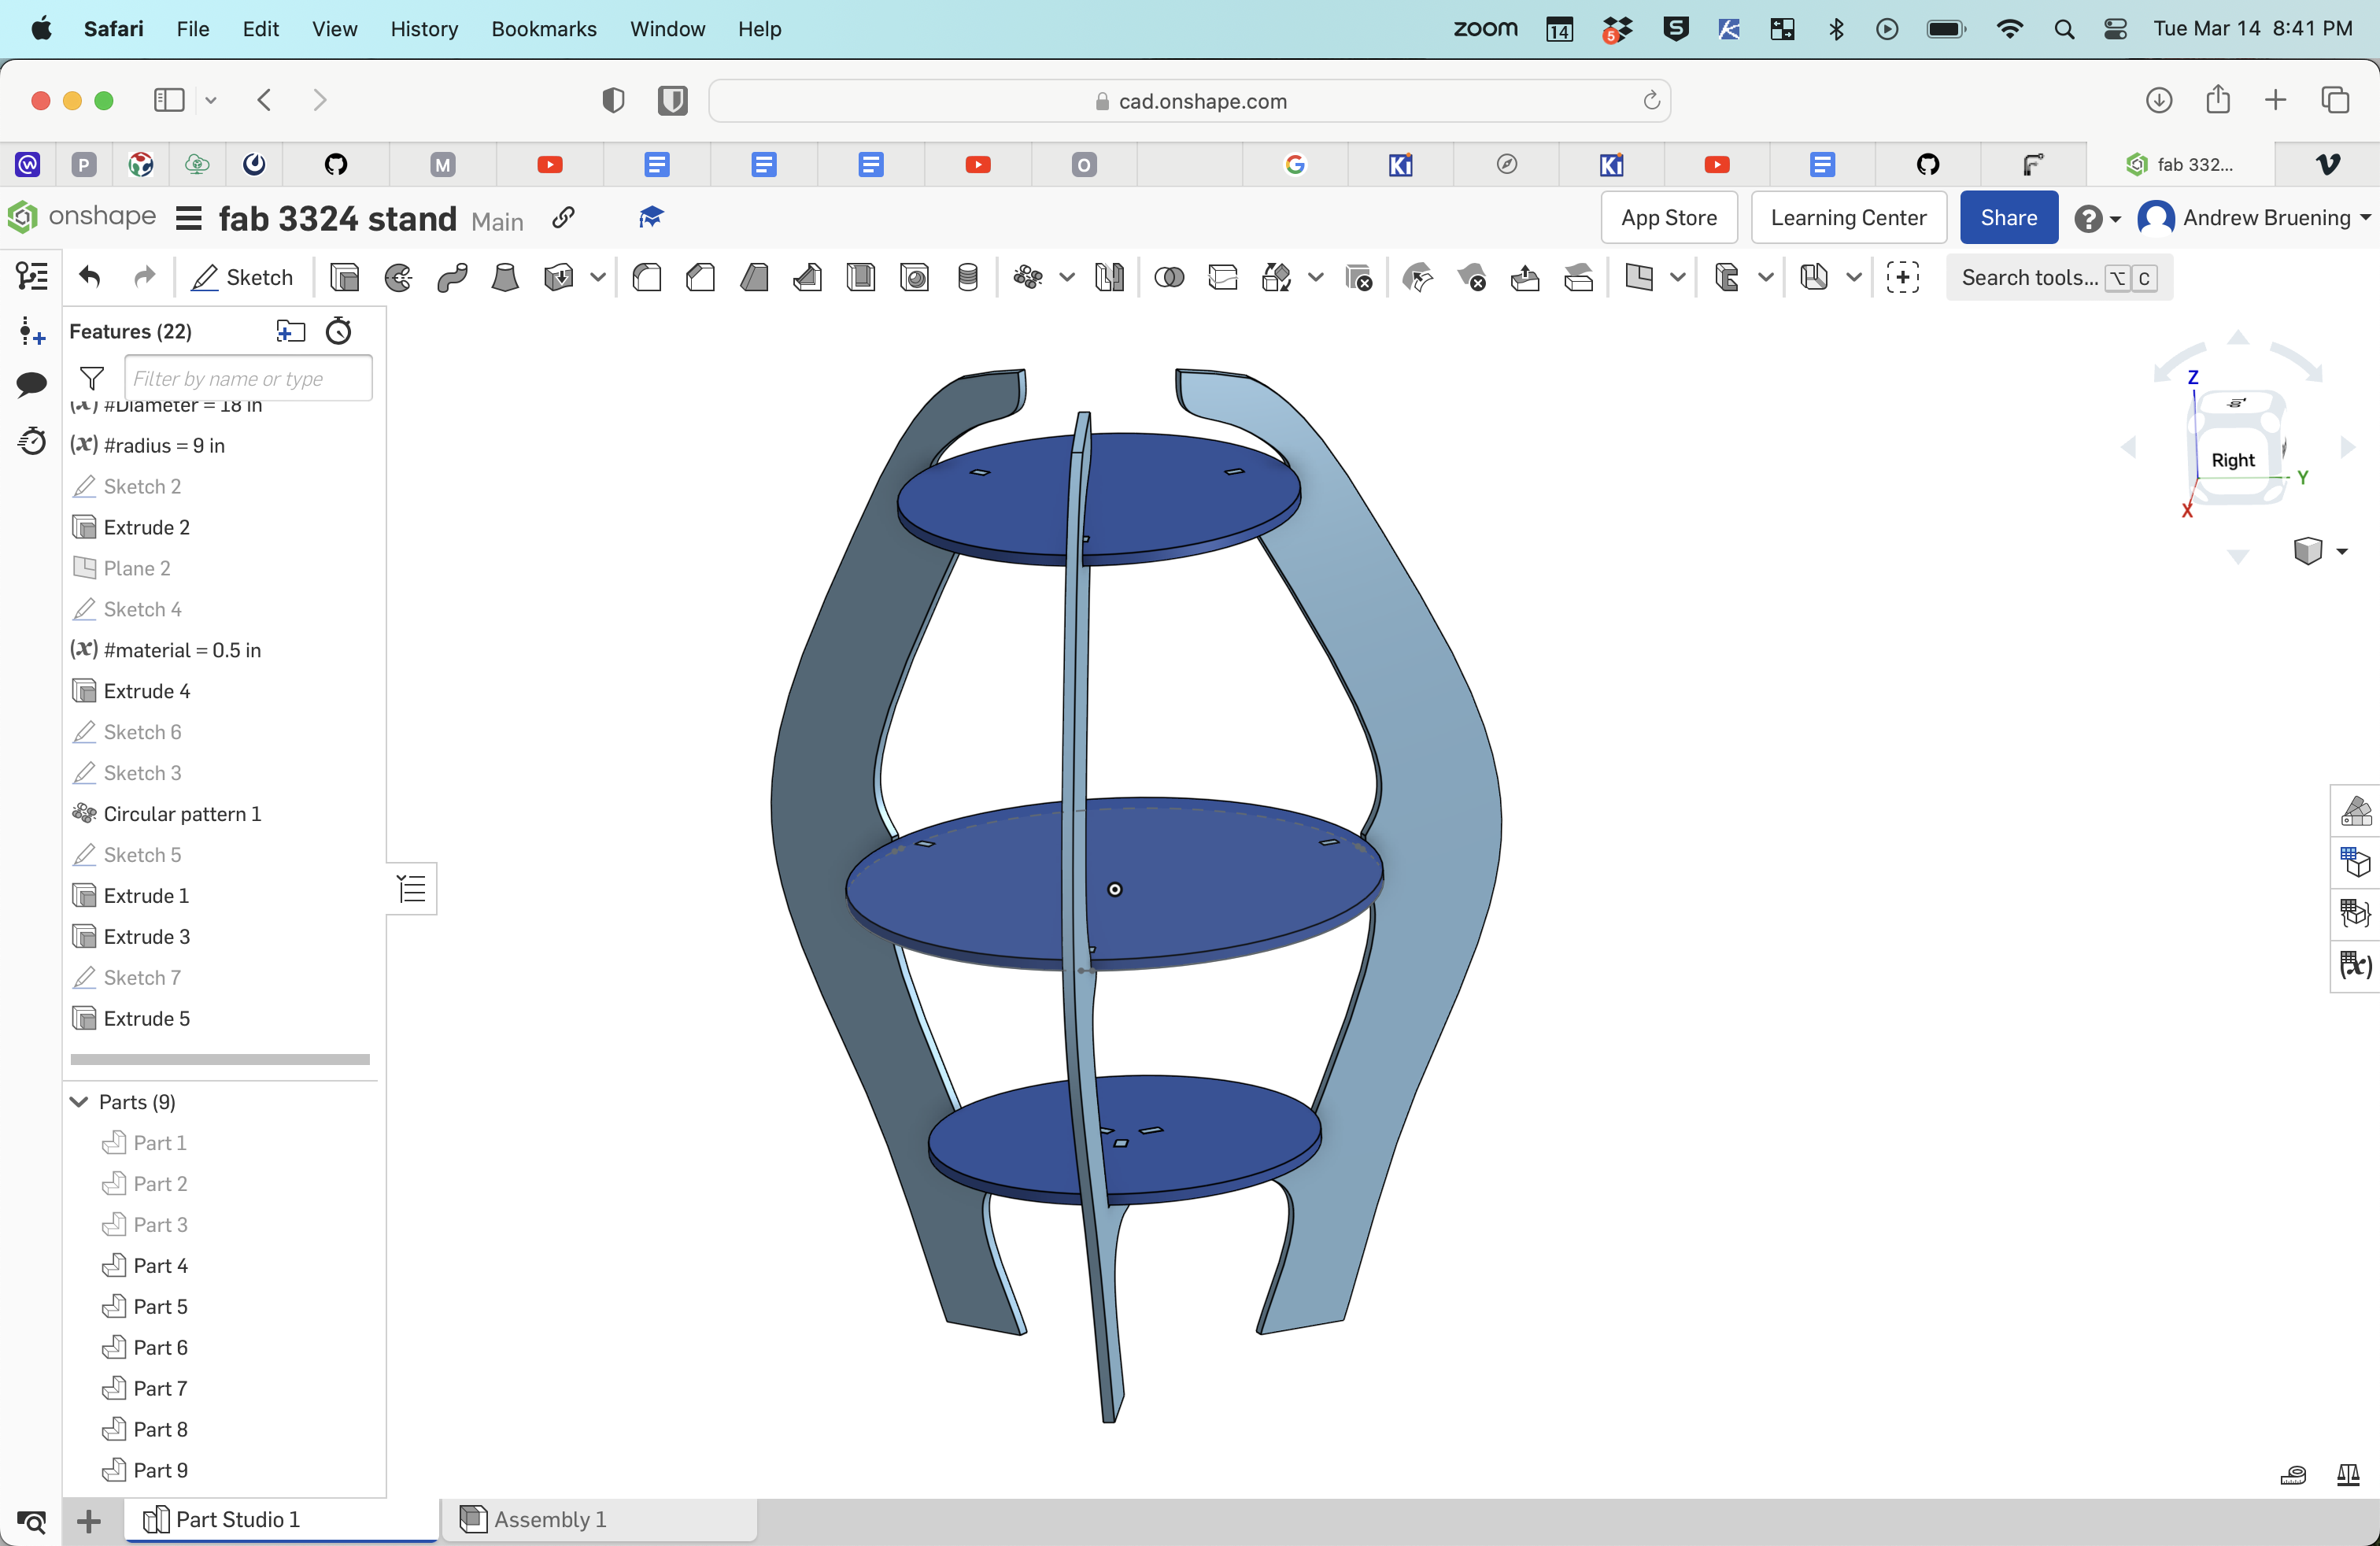
Task: Open the Plane tool
Action: pyautogui.click(x=1638, y=277)
